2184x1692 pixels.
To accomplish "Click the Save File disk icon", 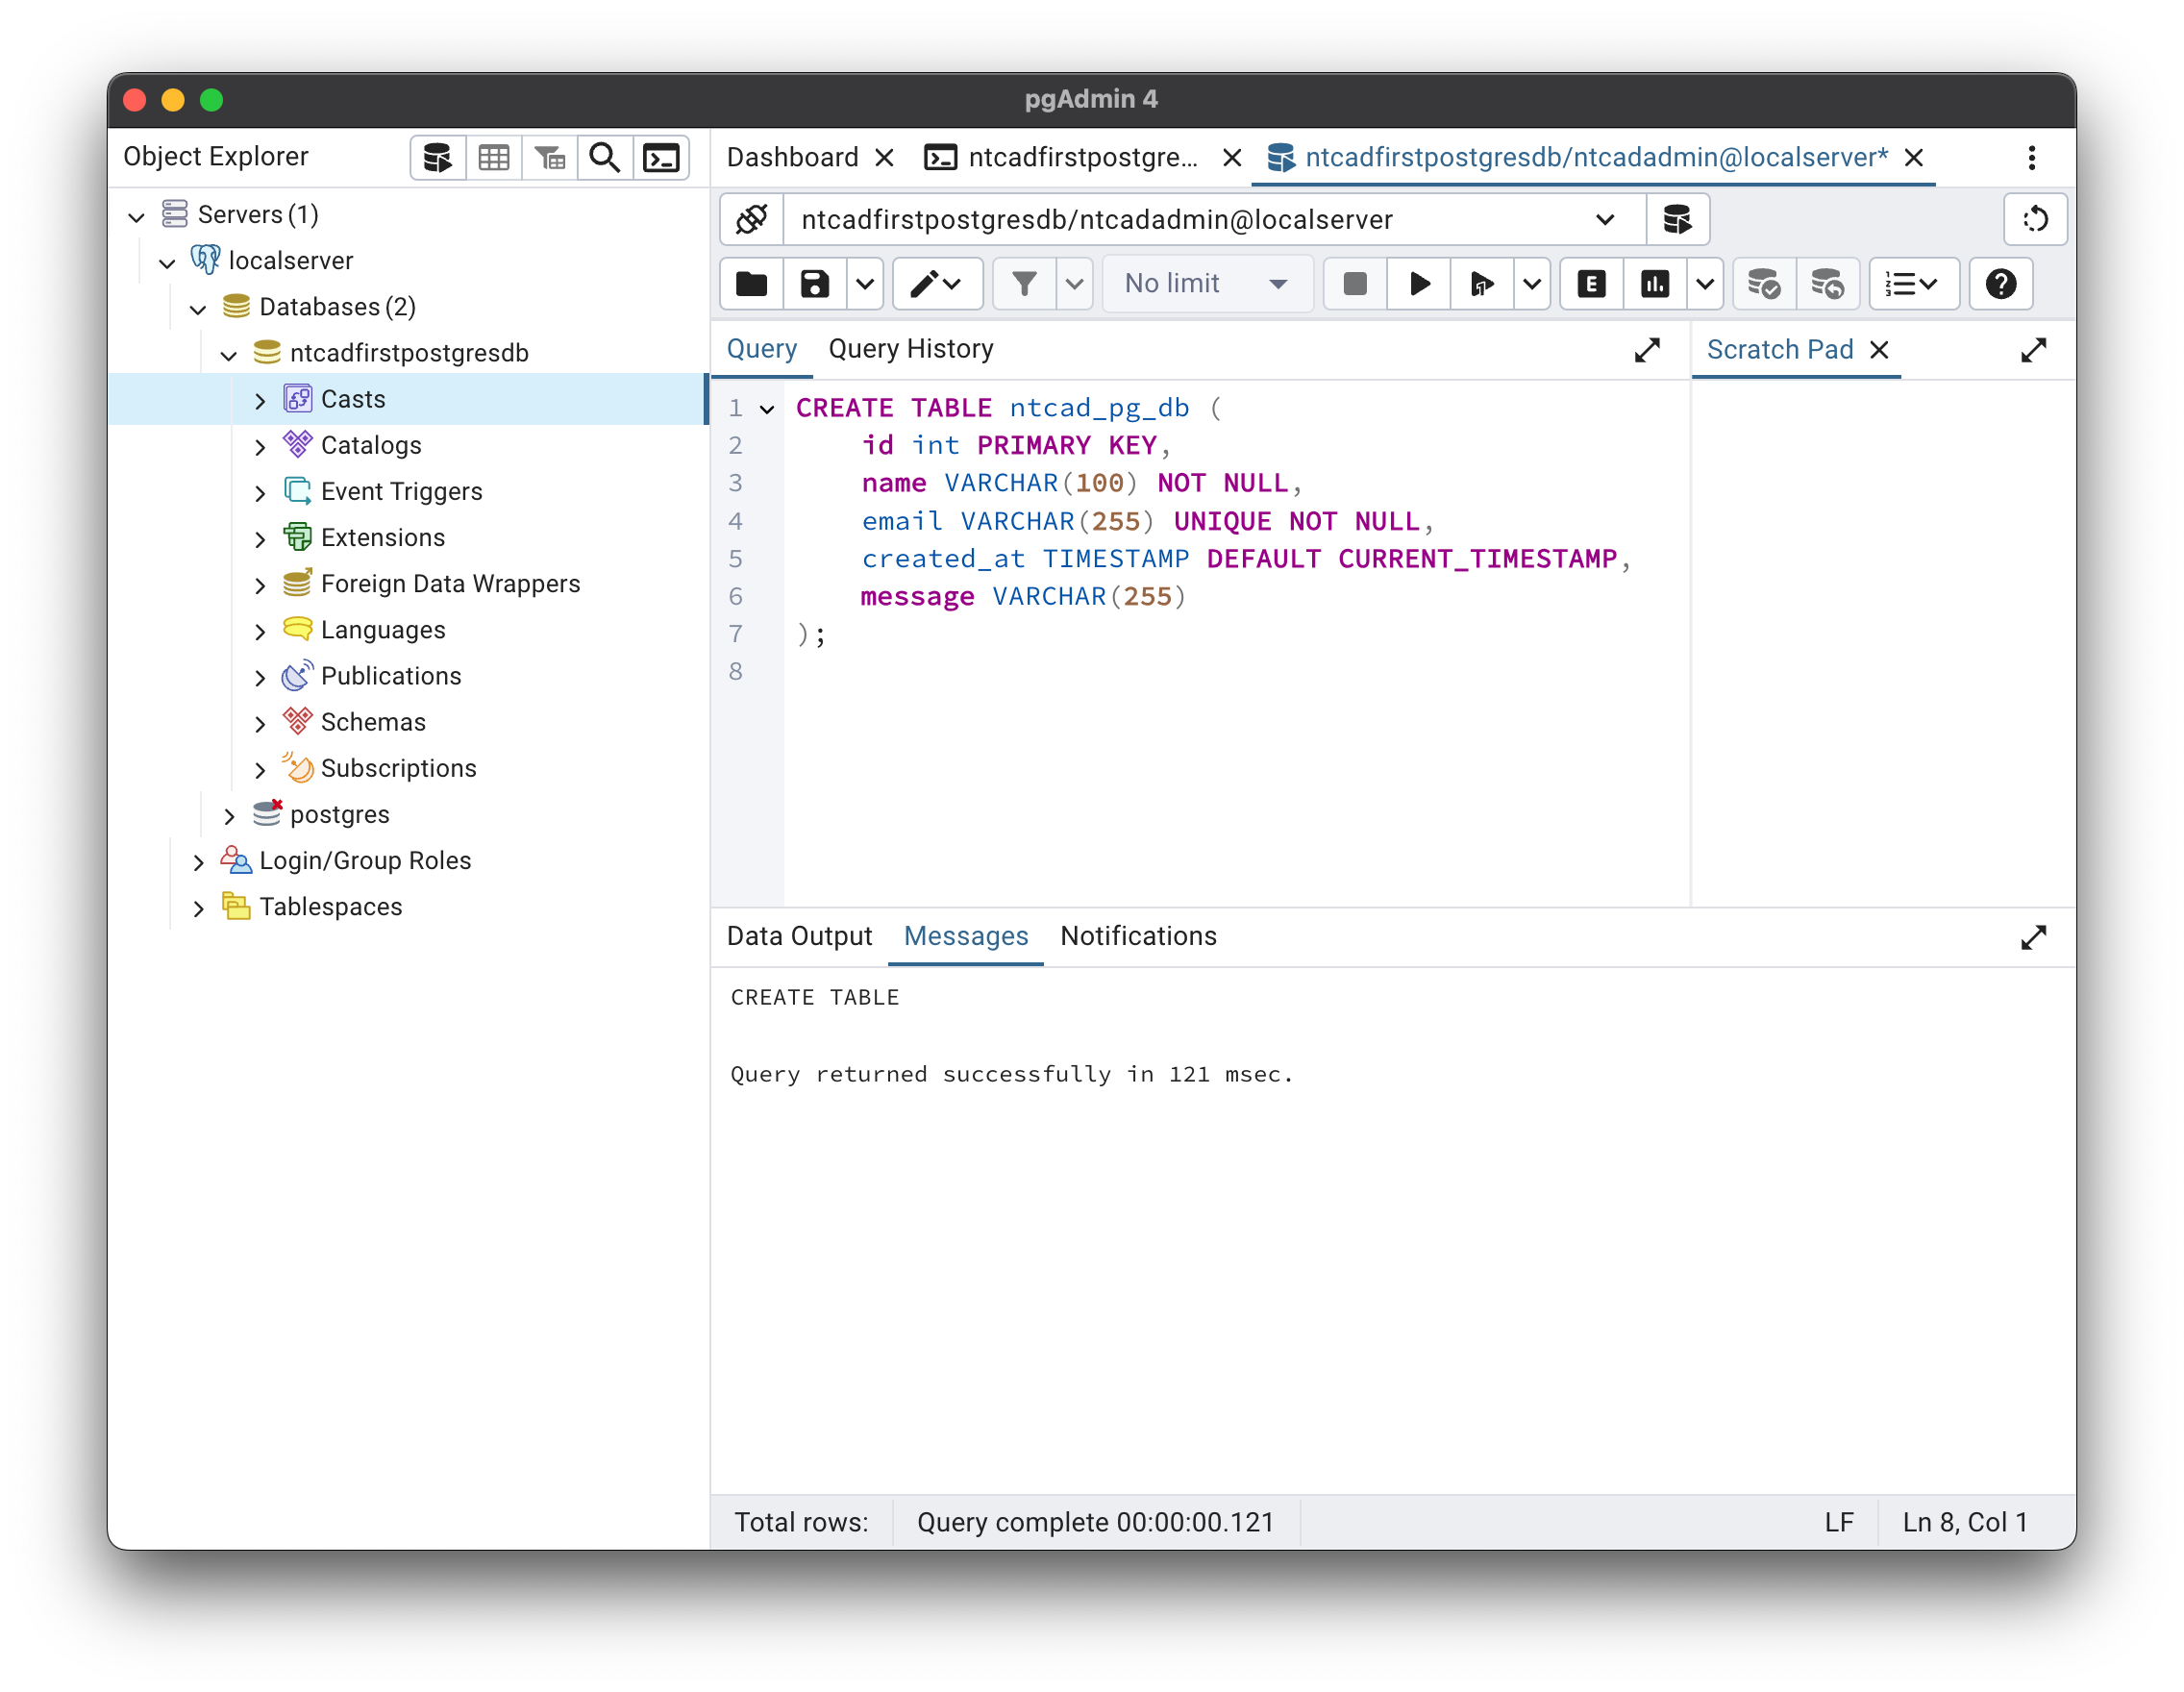I will tap(815, 284).
